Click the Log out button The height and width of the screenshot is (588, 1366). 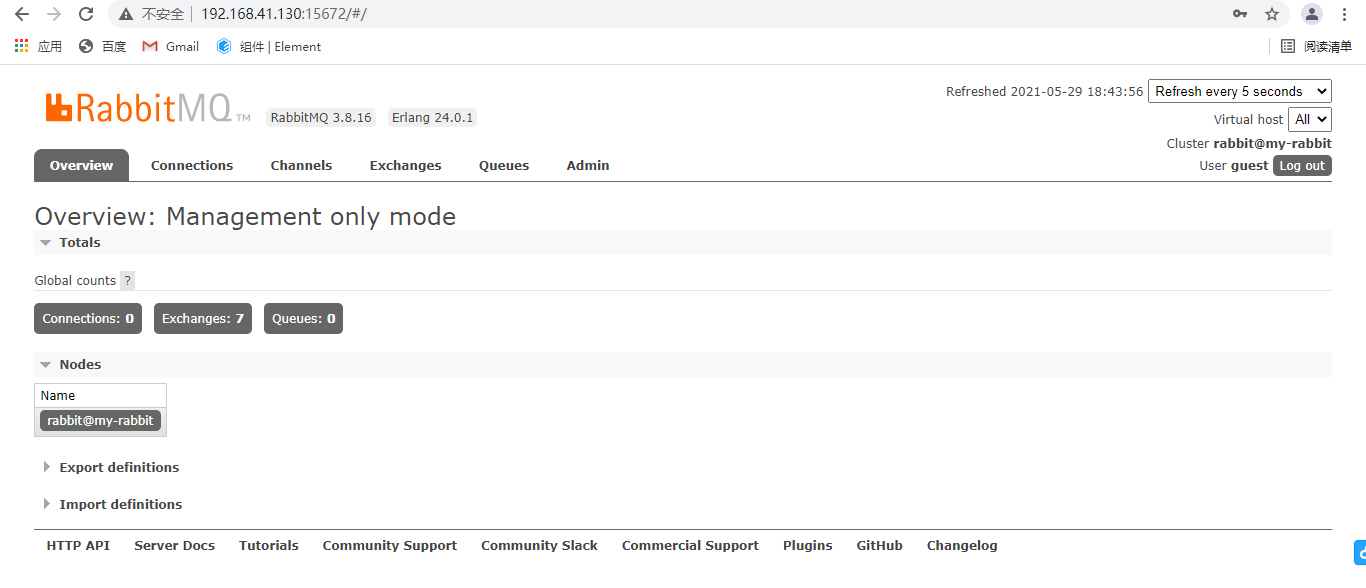(x=1302, y=166)
